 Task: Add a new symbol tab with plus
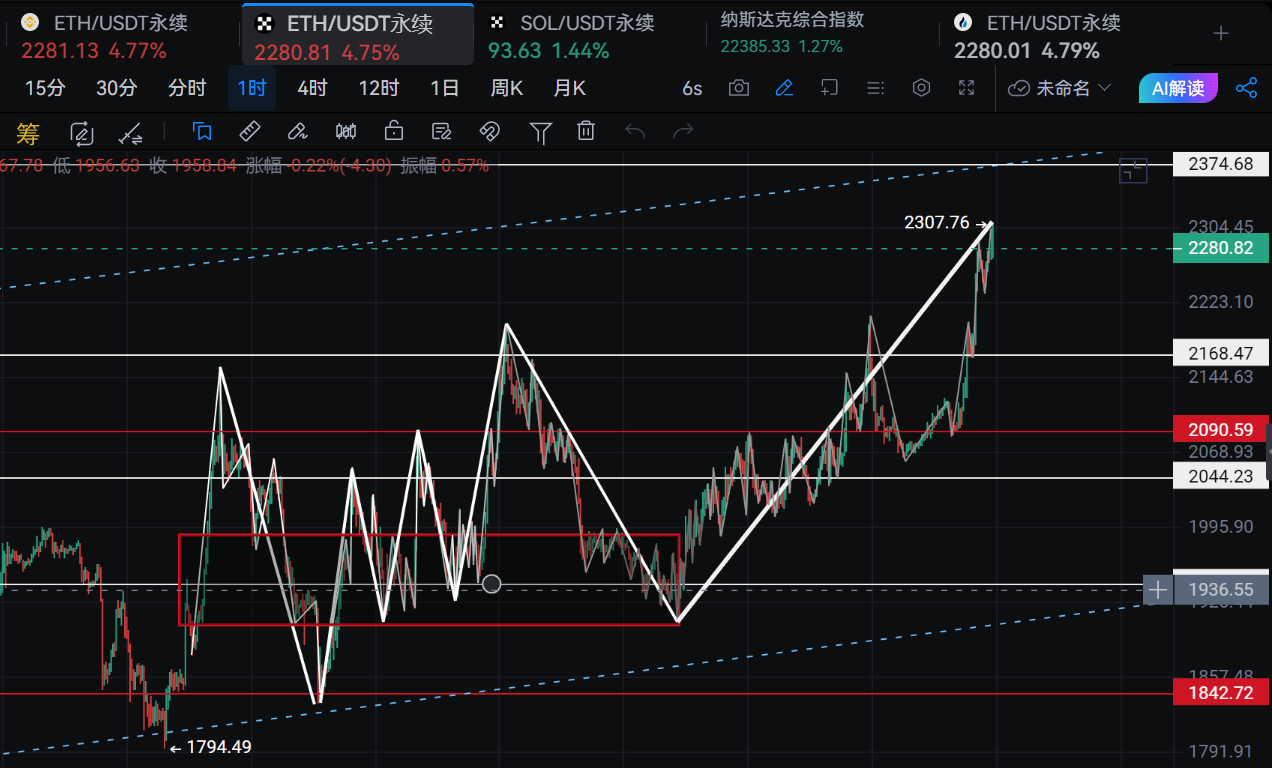[1220, 34]
